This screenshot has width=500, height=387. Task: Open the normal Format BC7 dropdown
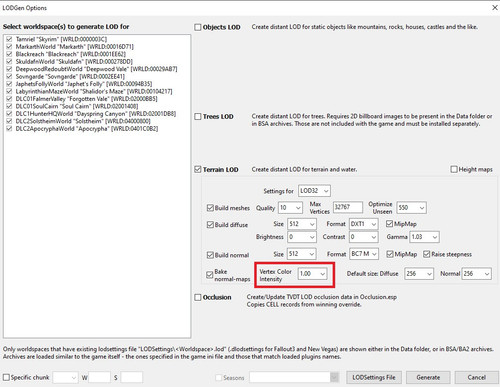(x=364, y=254)
